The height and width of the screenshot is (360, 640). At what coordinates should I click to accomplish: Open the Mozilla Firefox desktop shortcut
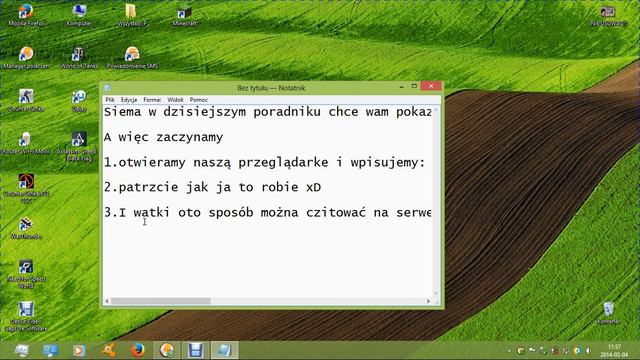point(26,15)
